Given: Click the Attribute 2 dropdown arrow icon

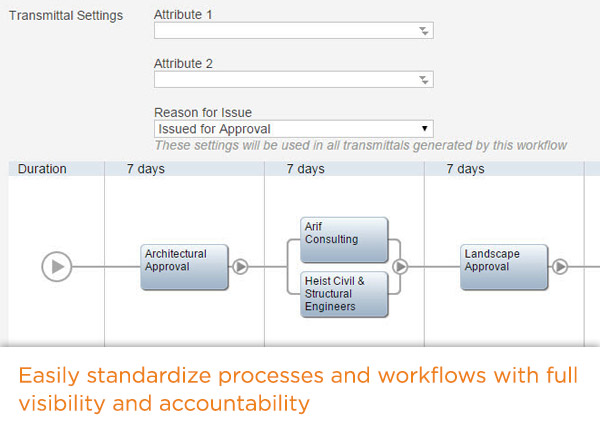Looking at the screenshot, I should tap(424, 80).
